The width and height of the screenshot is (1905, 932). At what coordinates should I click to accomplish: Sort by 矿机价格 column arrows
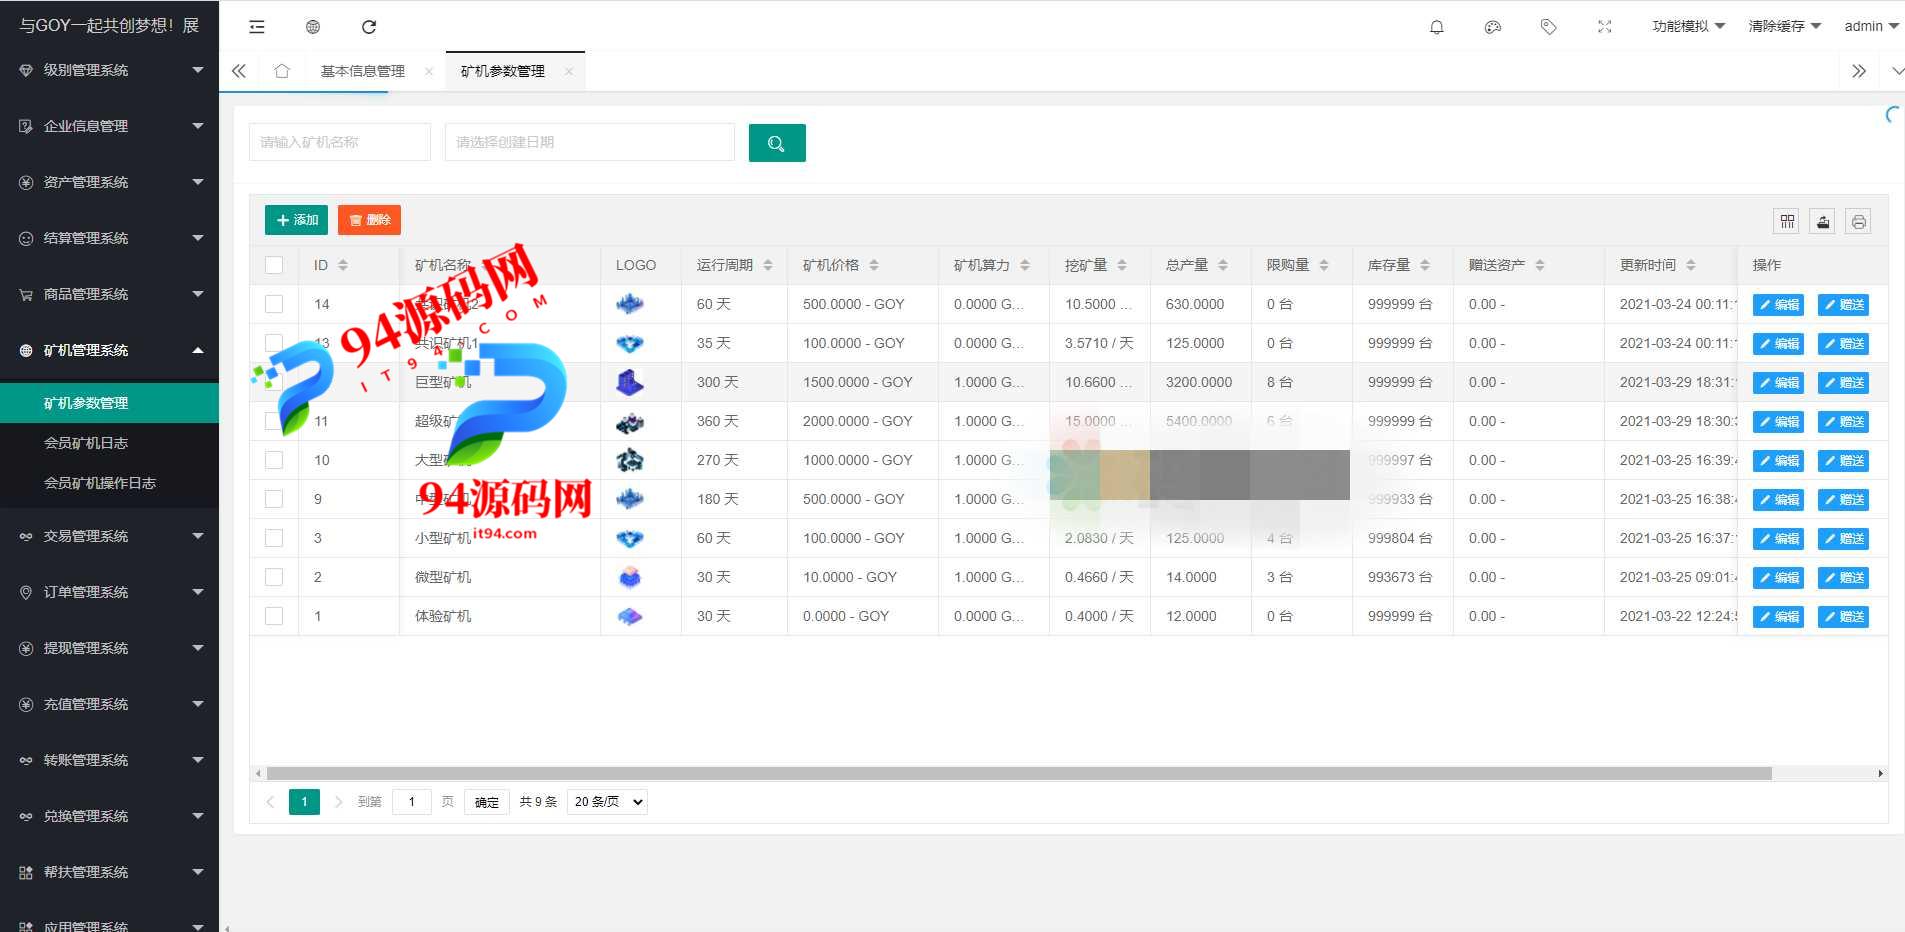(874, 265)
